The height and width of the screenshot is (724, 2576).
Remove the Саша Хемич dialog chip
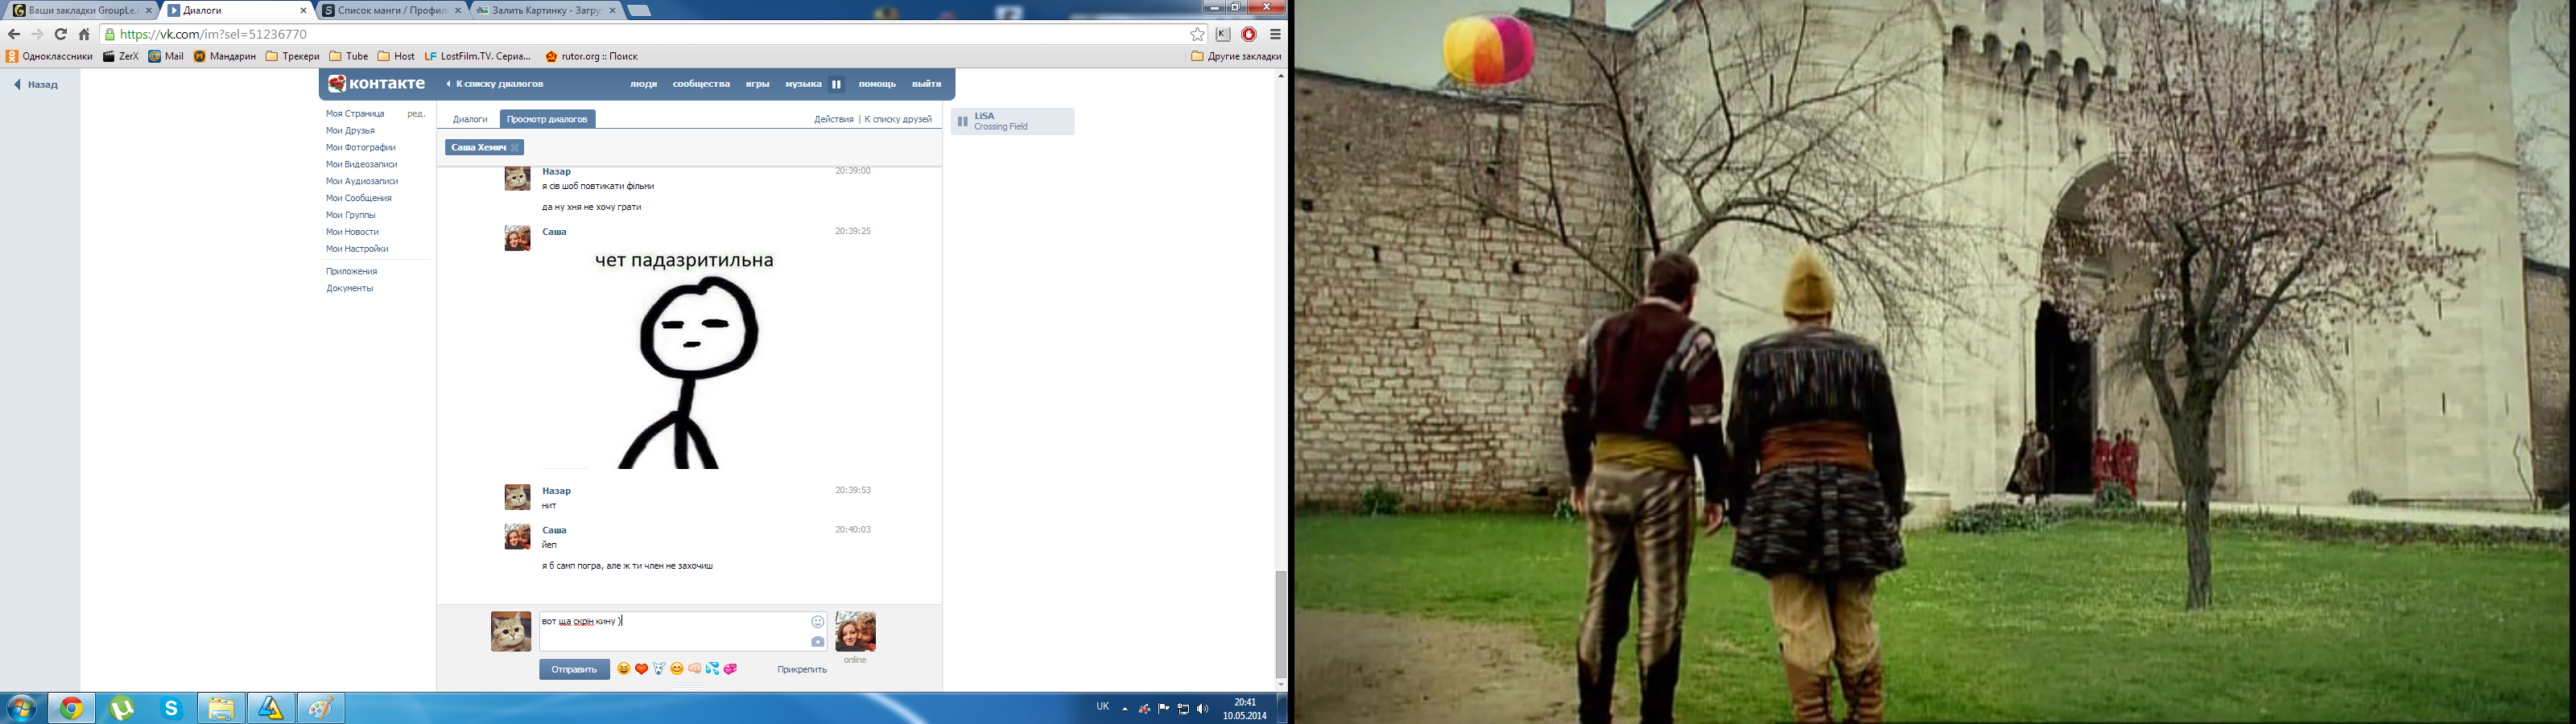tap(515, 148)
